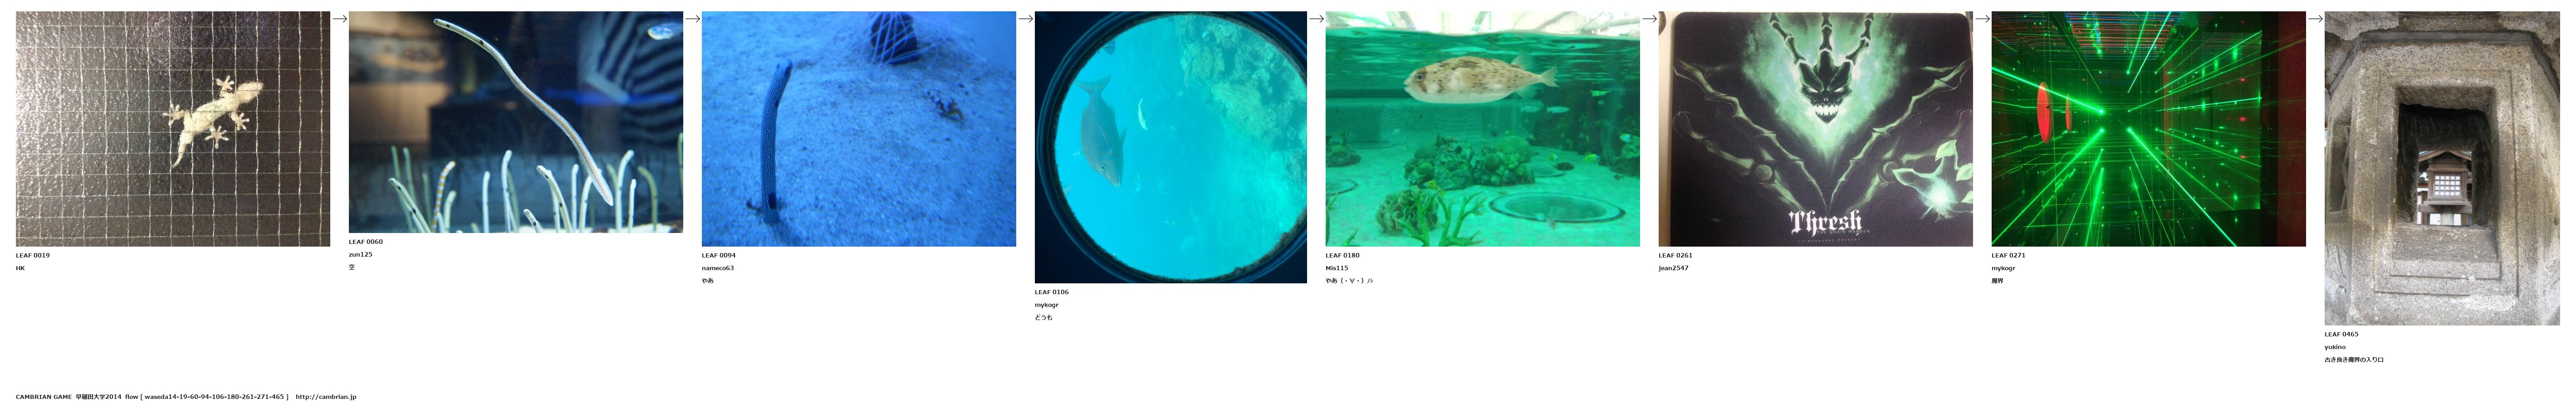Screen dimensions: 2576x408
Task: Click the arrow before the pufferfish image
Action: [x=1316, y=18]
